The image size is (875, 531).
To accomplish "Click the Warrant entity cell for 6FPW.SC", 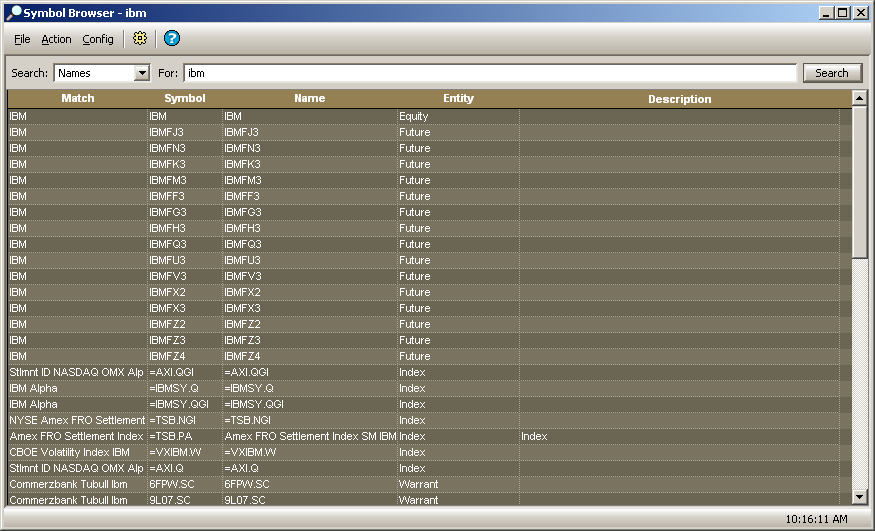I will 458,484.
